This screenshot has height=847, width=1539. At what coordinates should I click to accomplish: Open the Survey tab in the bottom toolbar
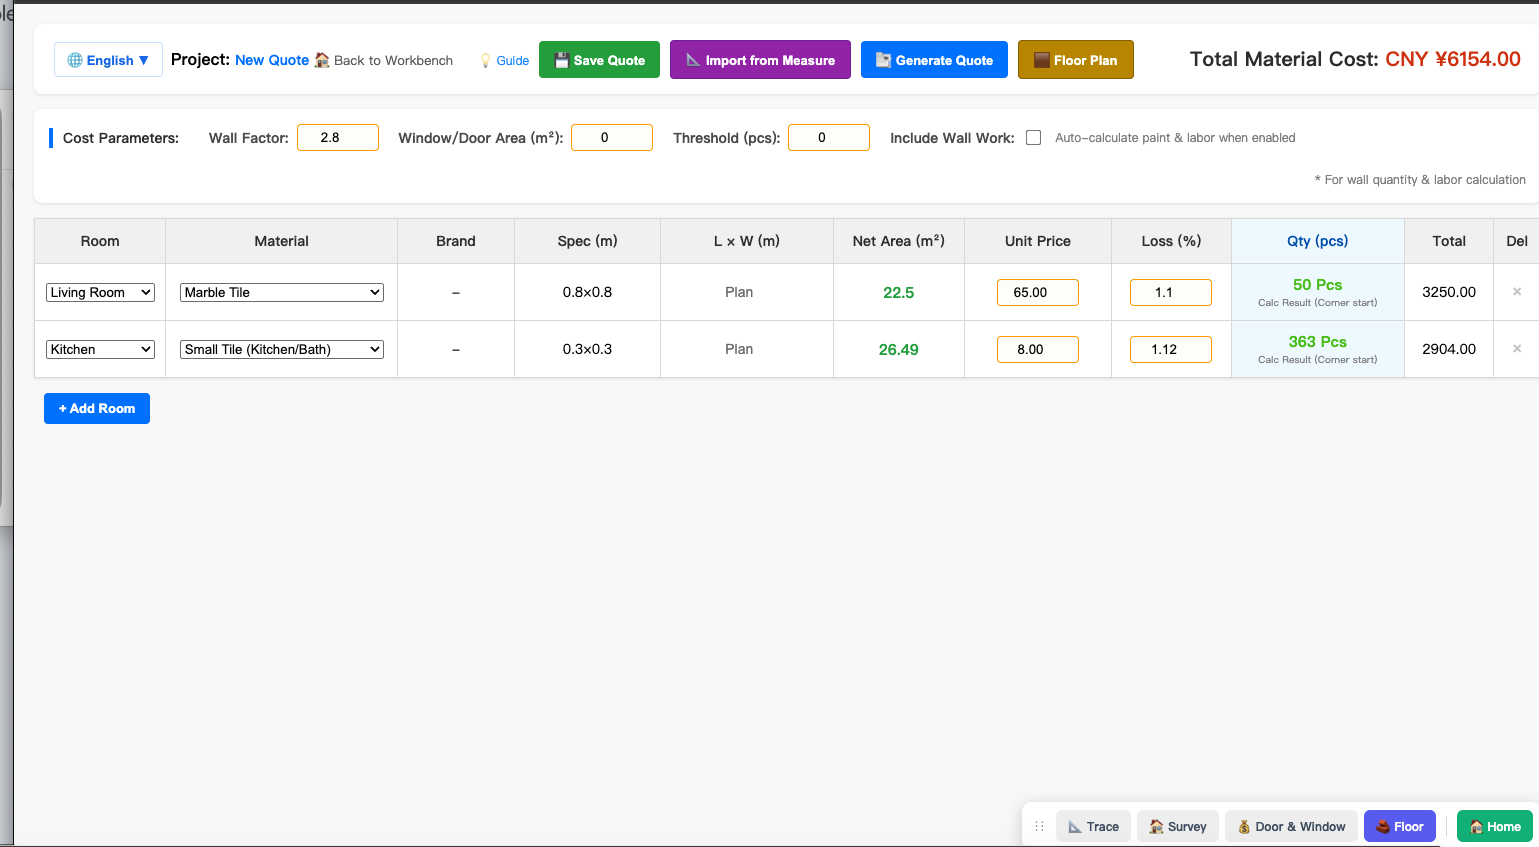pyautogui.click(x=1178, y=826)
